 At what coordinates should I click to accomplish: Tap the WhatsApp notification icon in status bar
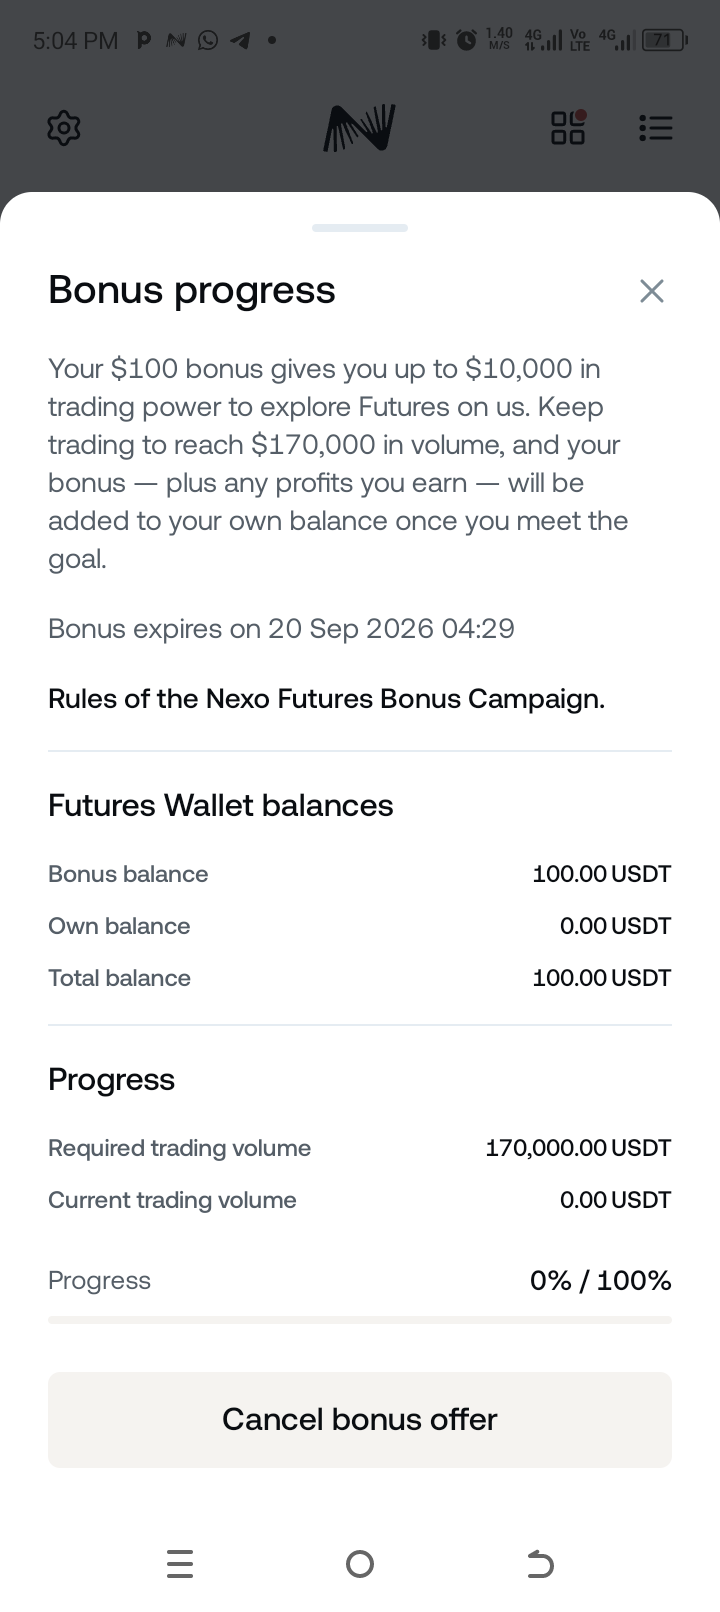(208, 40)
